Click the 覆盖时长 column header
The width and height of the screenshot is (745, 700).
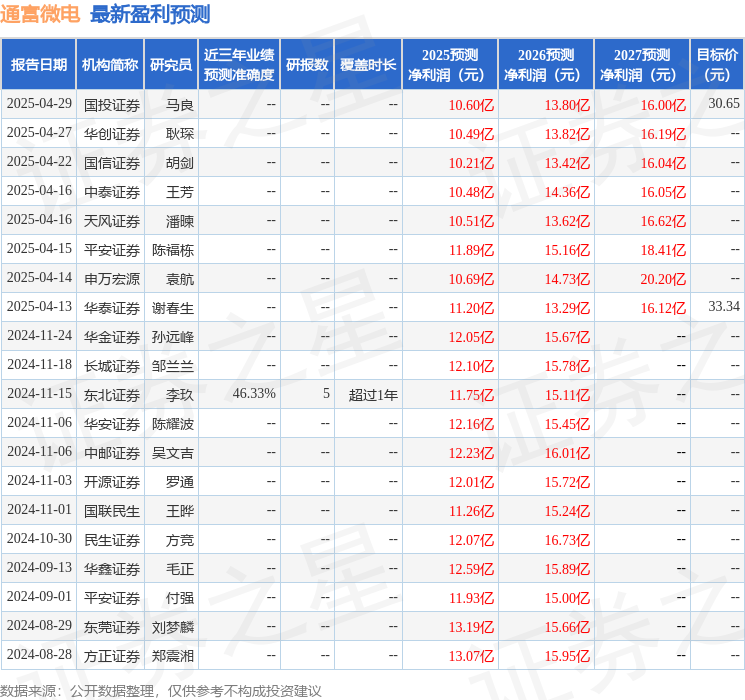(368, 64)
